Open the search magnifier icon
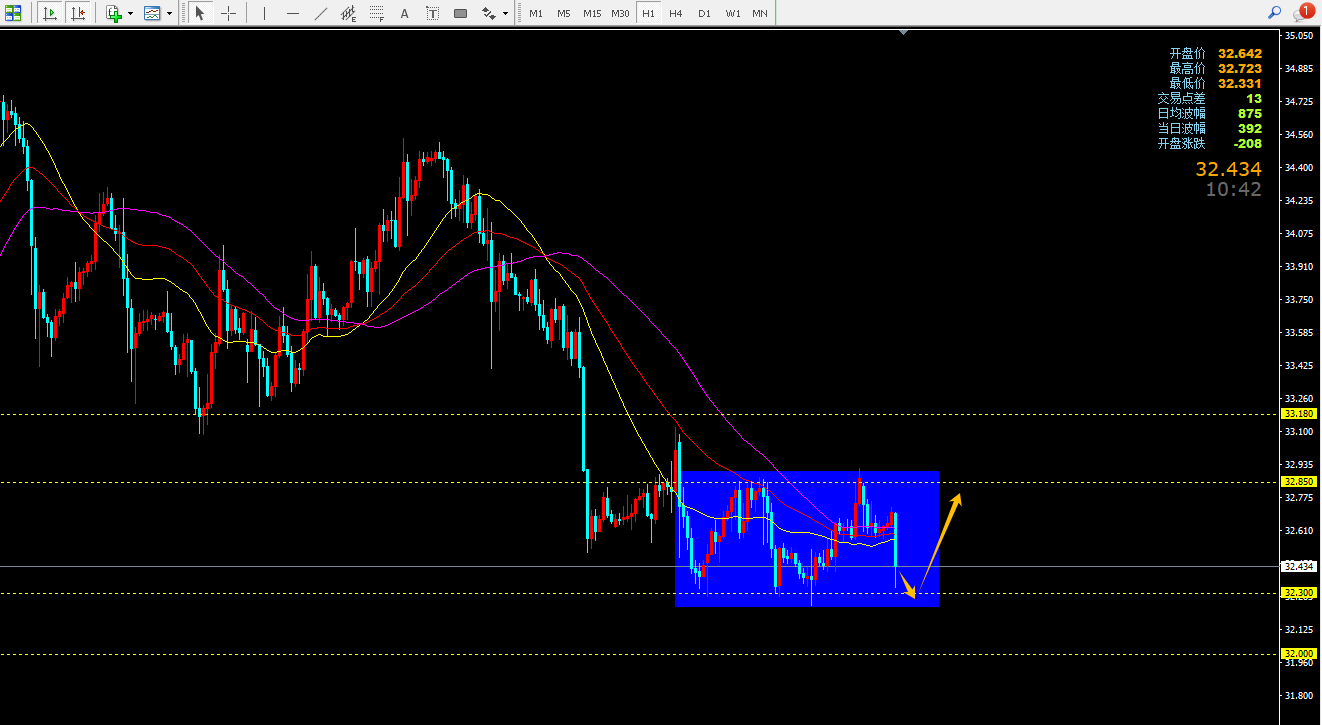 [x=1274, y=13]
